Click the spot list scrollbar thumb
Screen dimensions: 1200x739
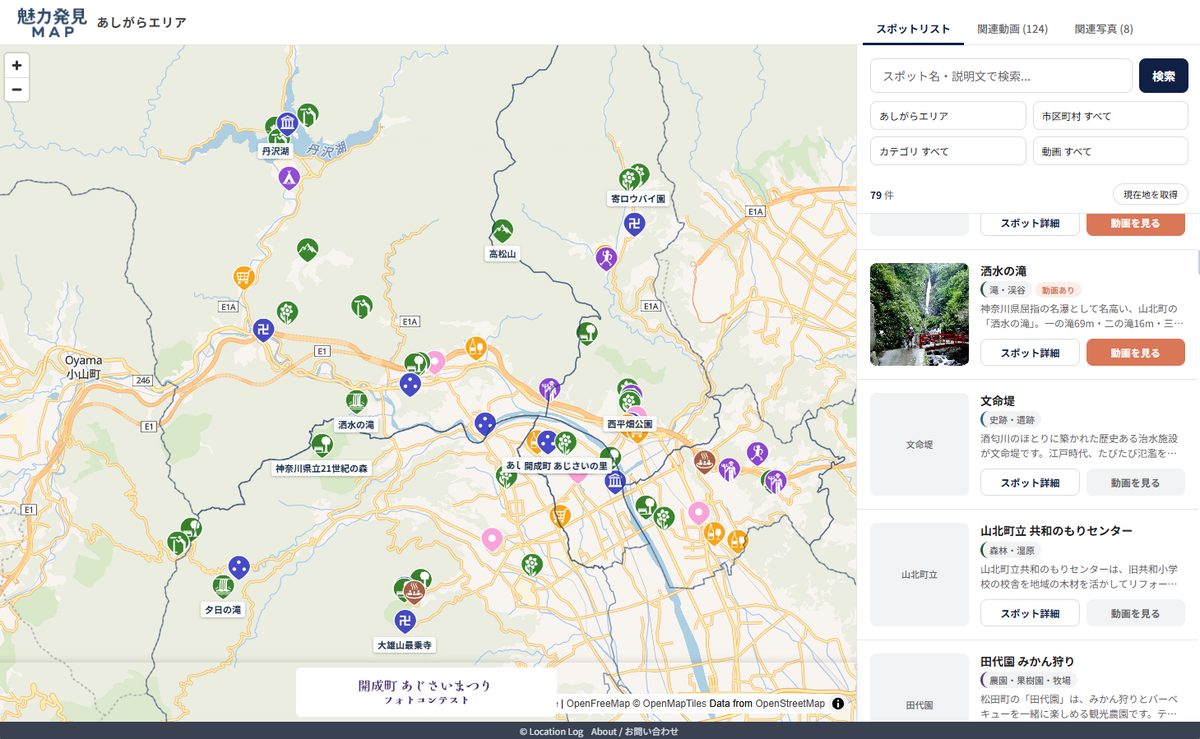[1197, 263]
